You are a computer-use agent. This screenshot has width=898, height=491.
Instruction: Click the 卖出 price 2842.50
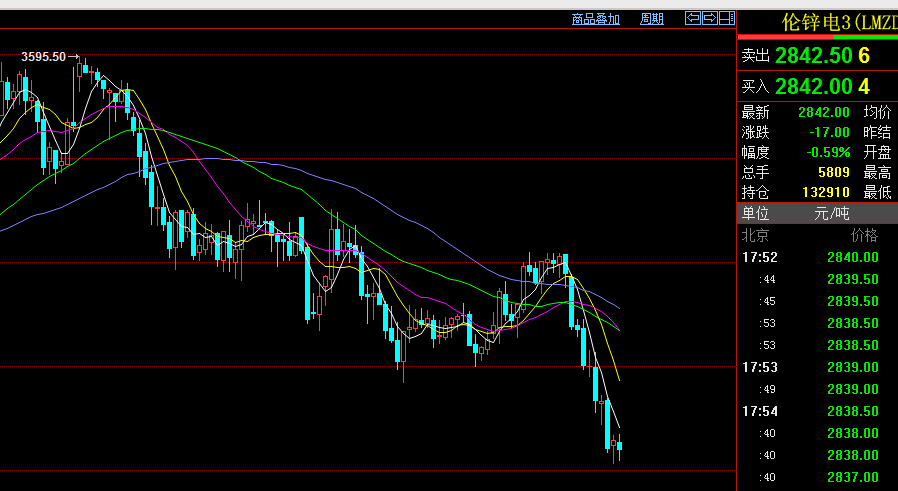(x=813, y=56)
